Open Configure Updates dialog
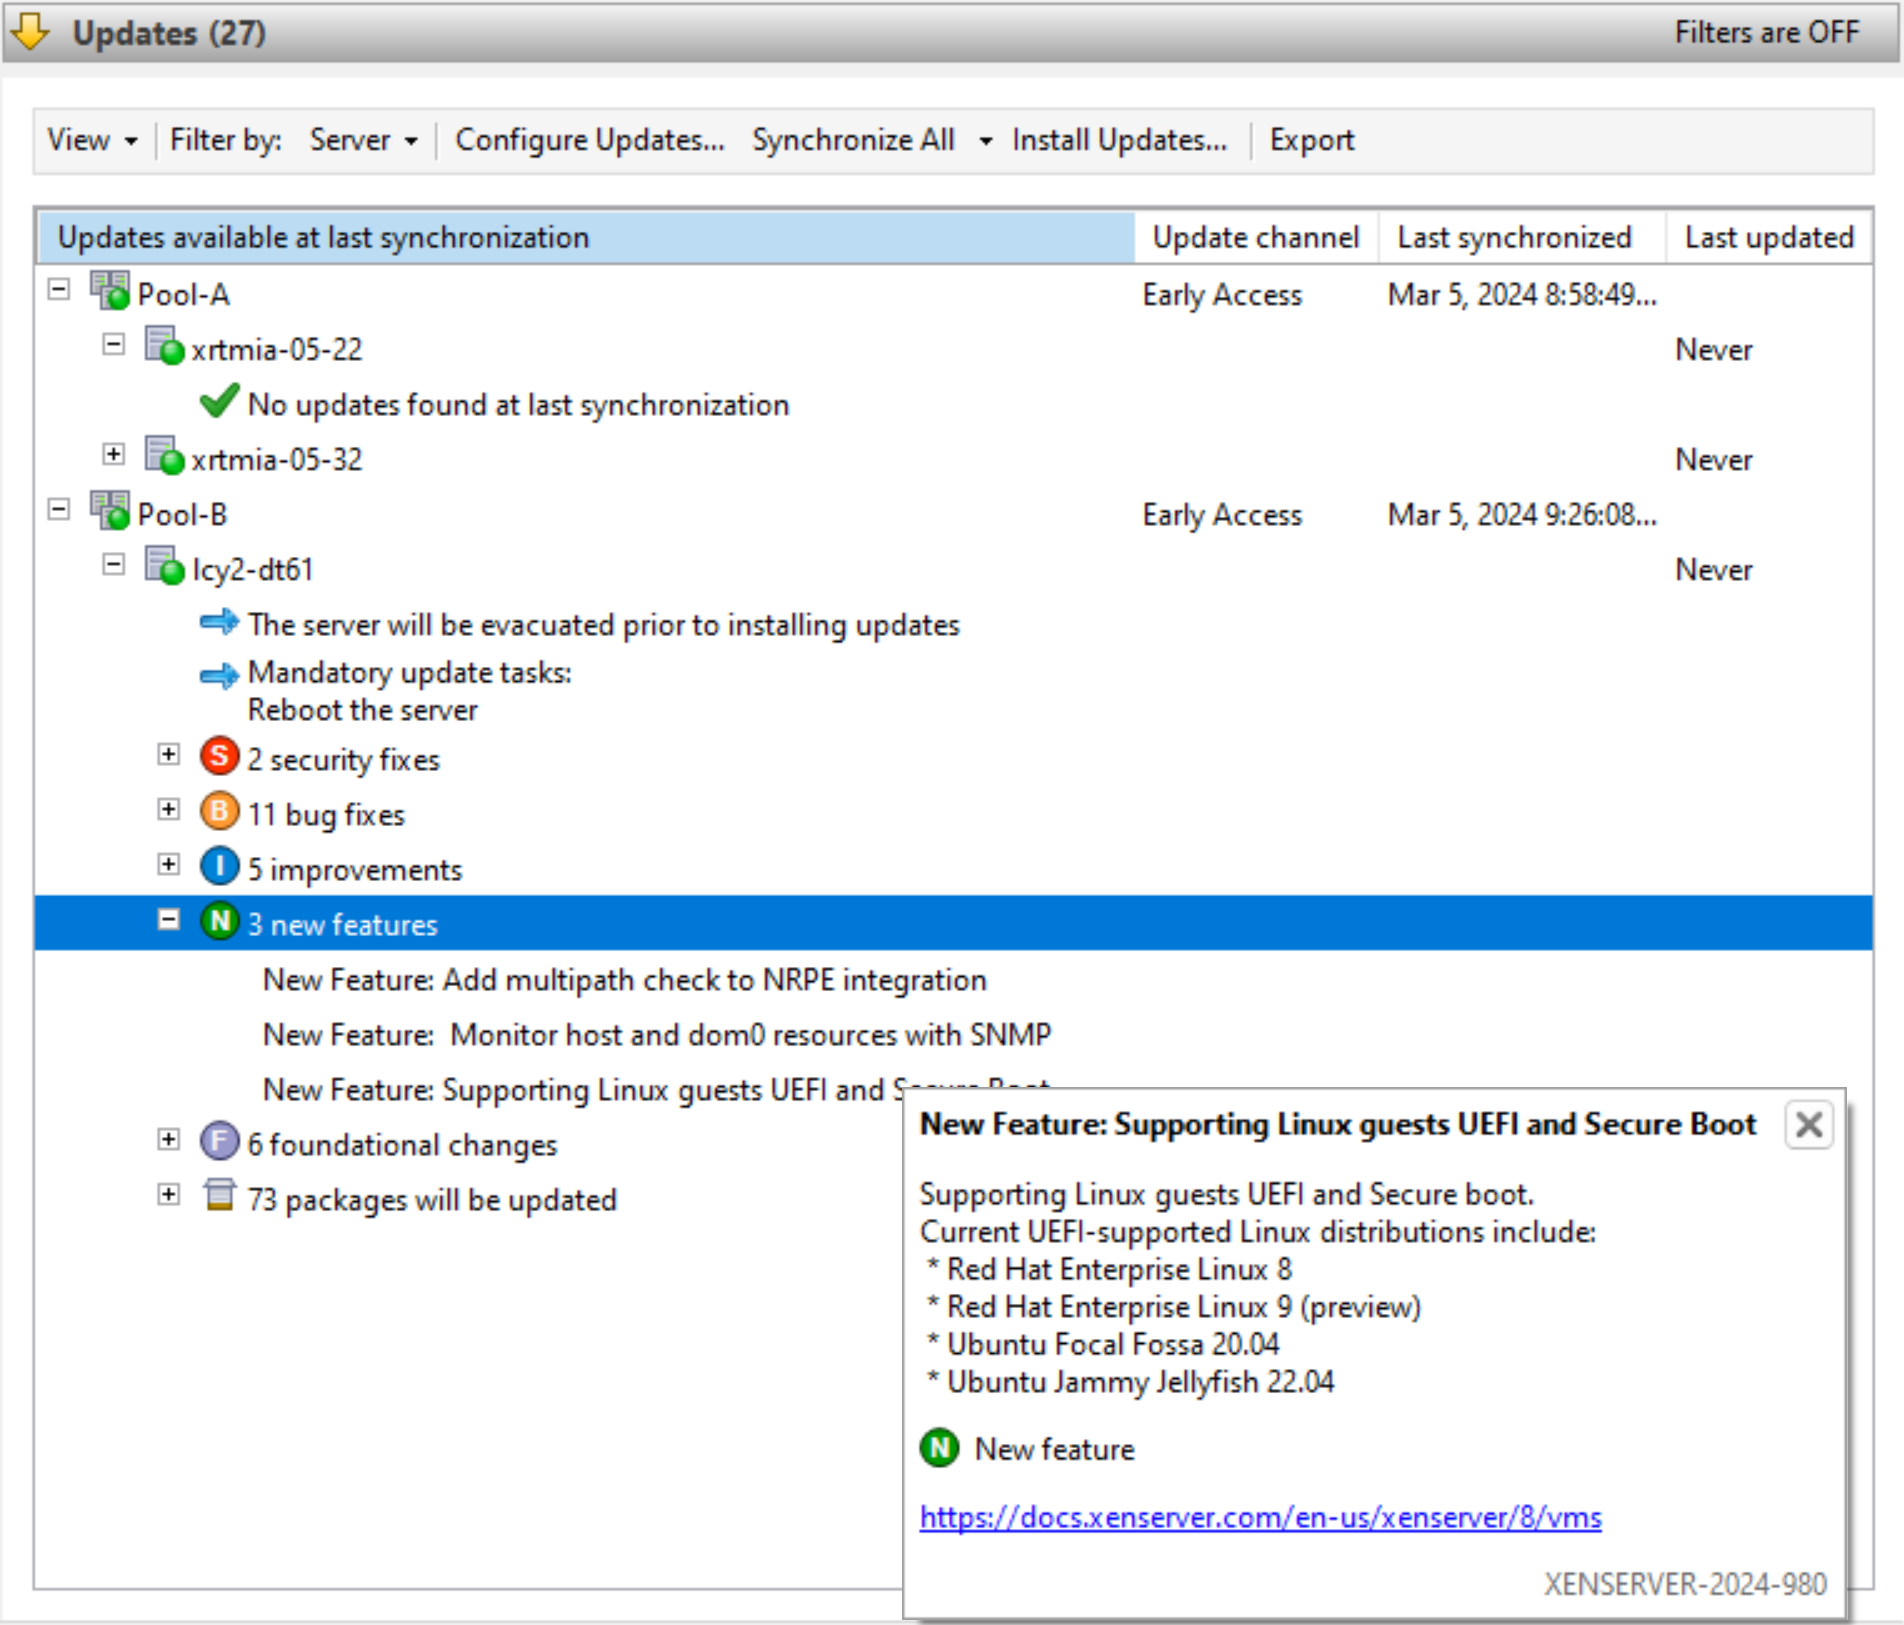 (589, 140)
